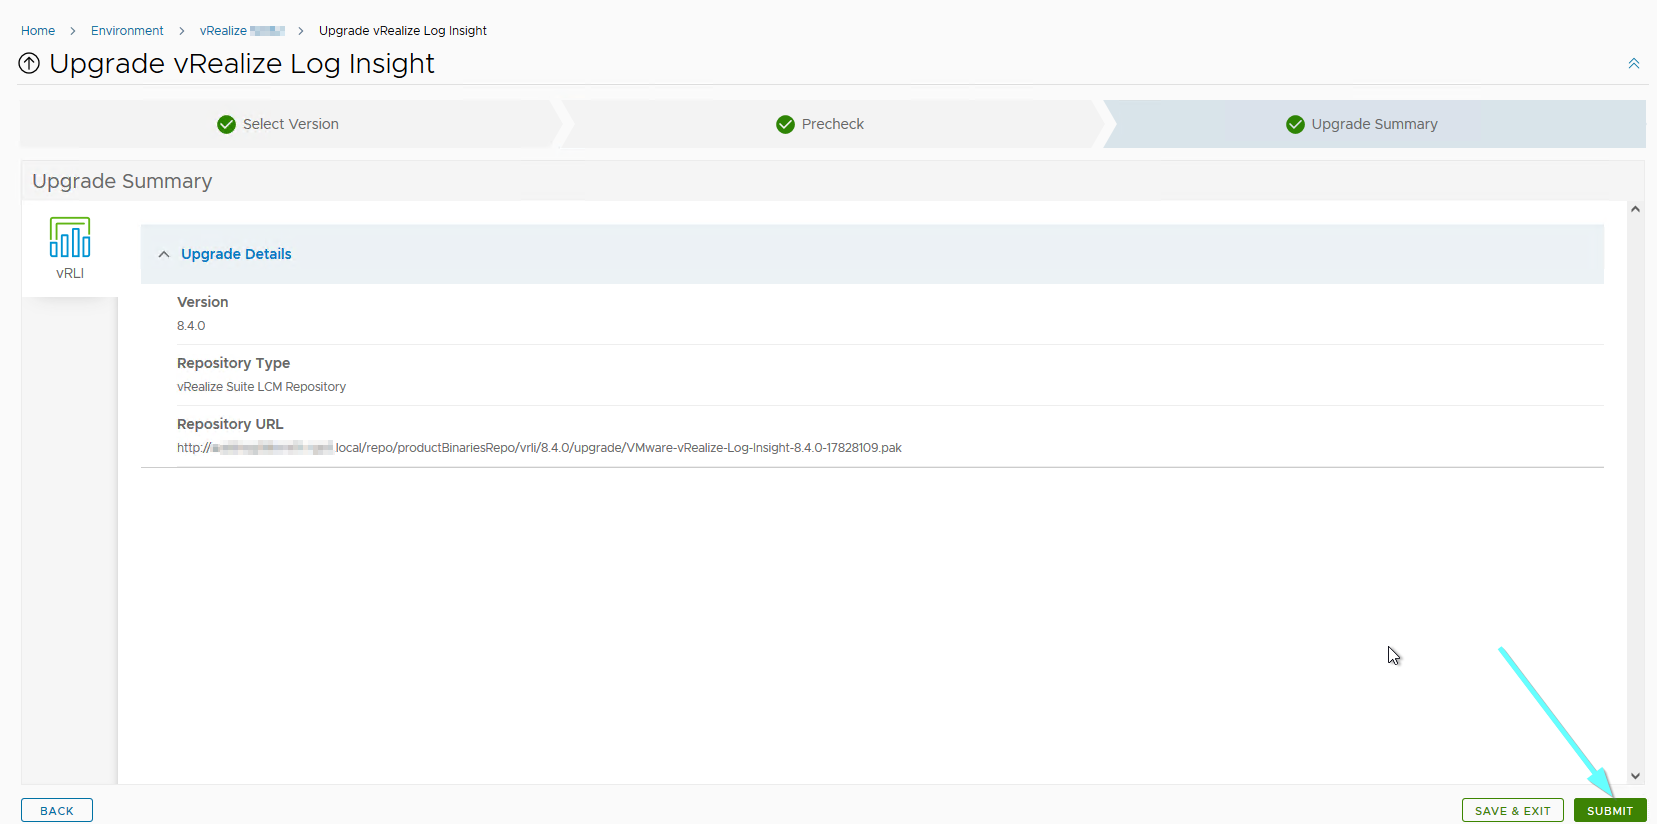The width and height of the screenshot is (1657, 825).
Task: Select the version value 8.4.0
Action: (191, 326)
